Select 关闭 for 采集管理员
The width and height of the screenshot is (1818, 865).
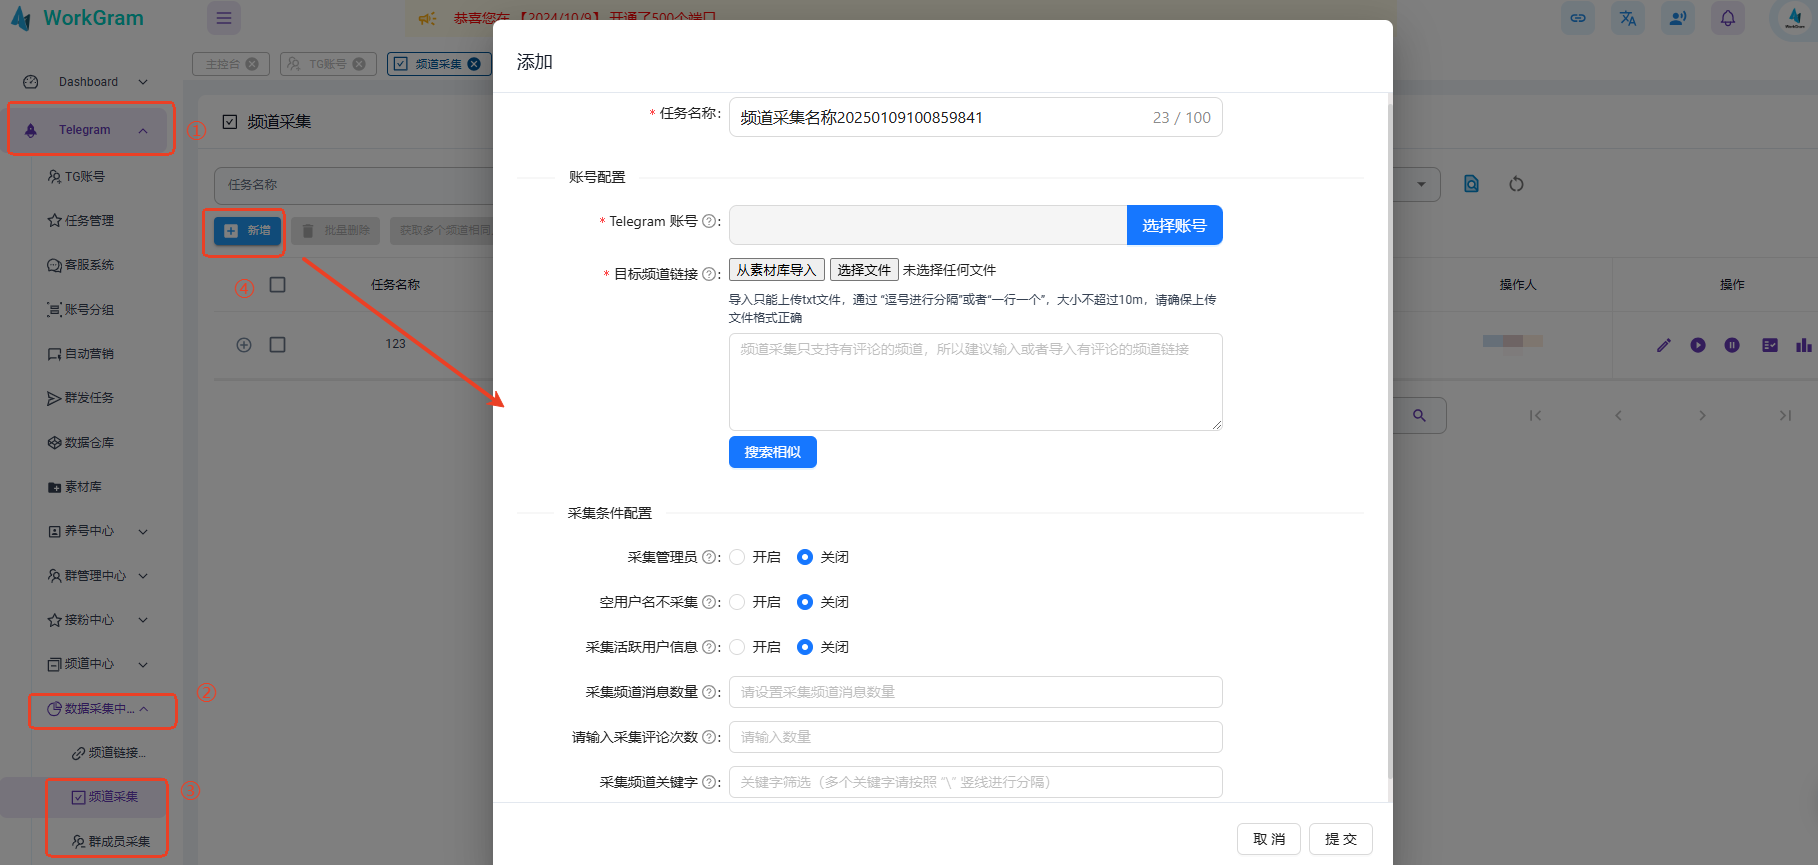(805, 557)
